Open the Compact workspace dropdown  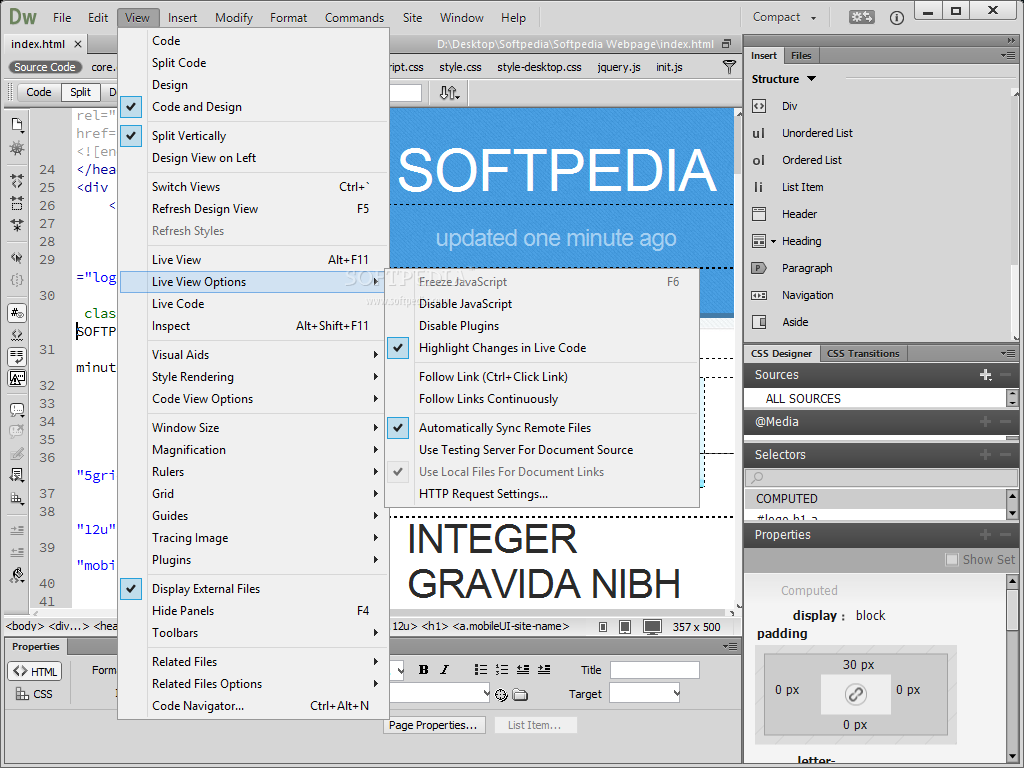784,18
